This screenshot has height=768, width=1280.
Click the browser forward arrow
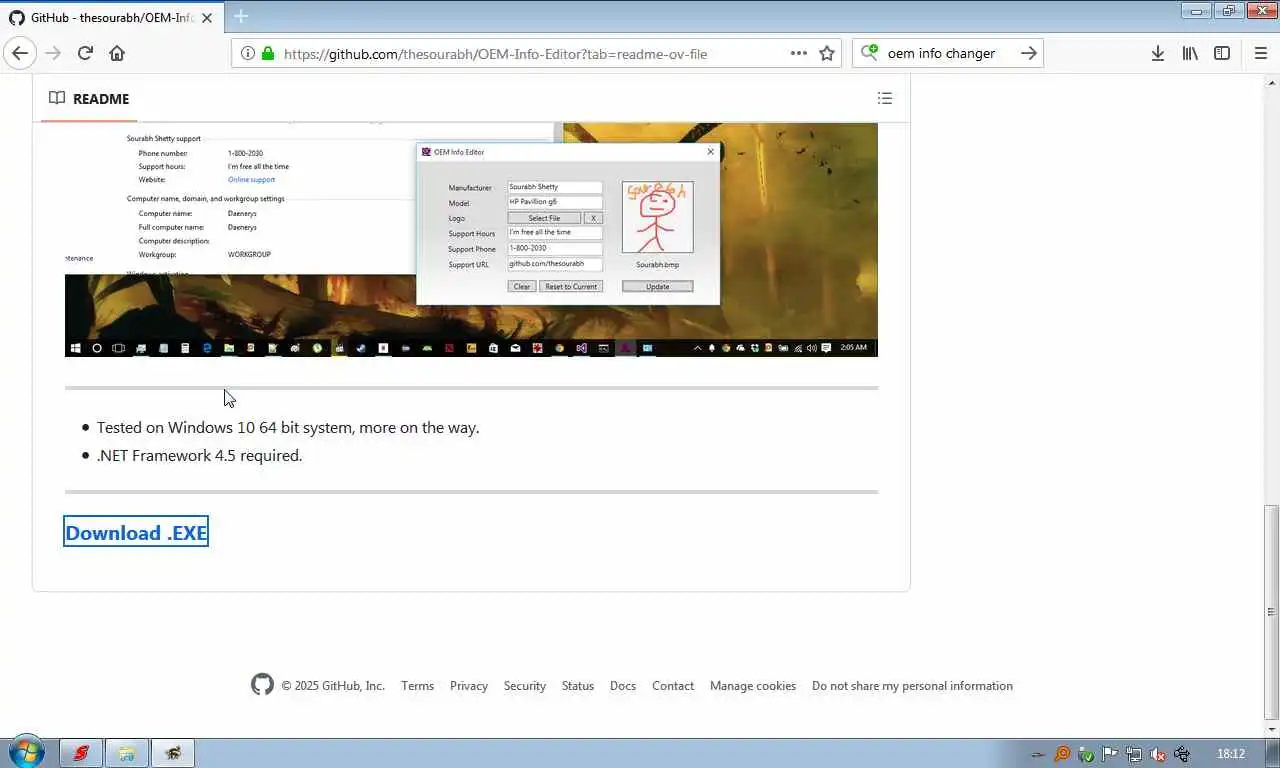click(53, 53)
